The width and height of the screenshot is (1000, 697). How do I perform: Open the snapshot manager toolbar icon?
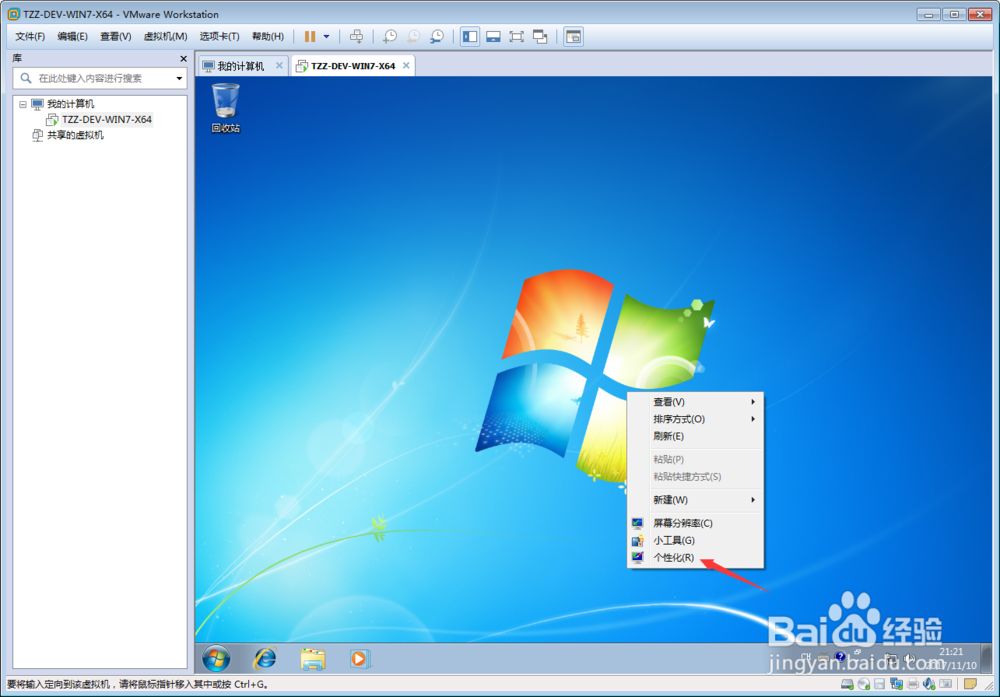pyautogui.click(x=437, y=36)
